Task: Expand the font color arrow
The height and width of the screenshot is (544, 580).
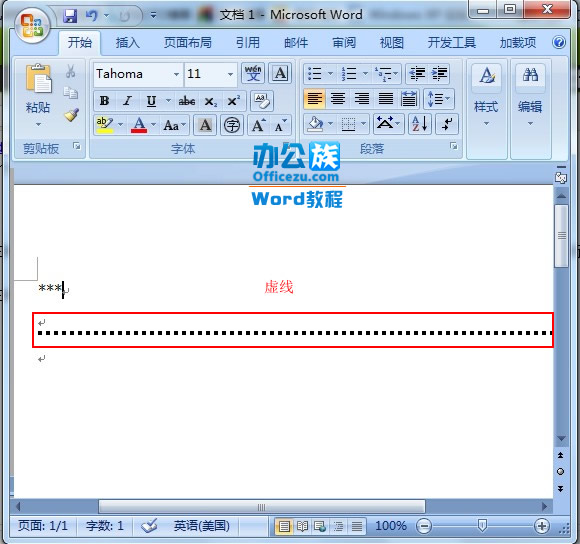Action: tap(153, 125)
